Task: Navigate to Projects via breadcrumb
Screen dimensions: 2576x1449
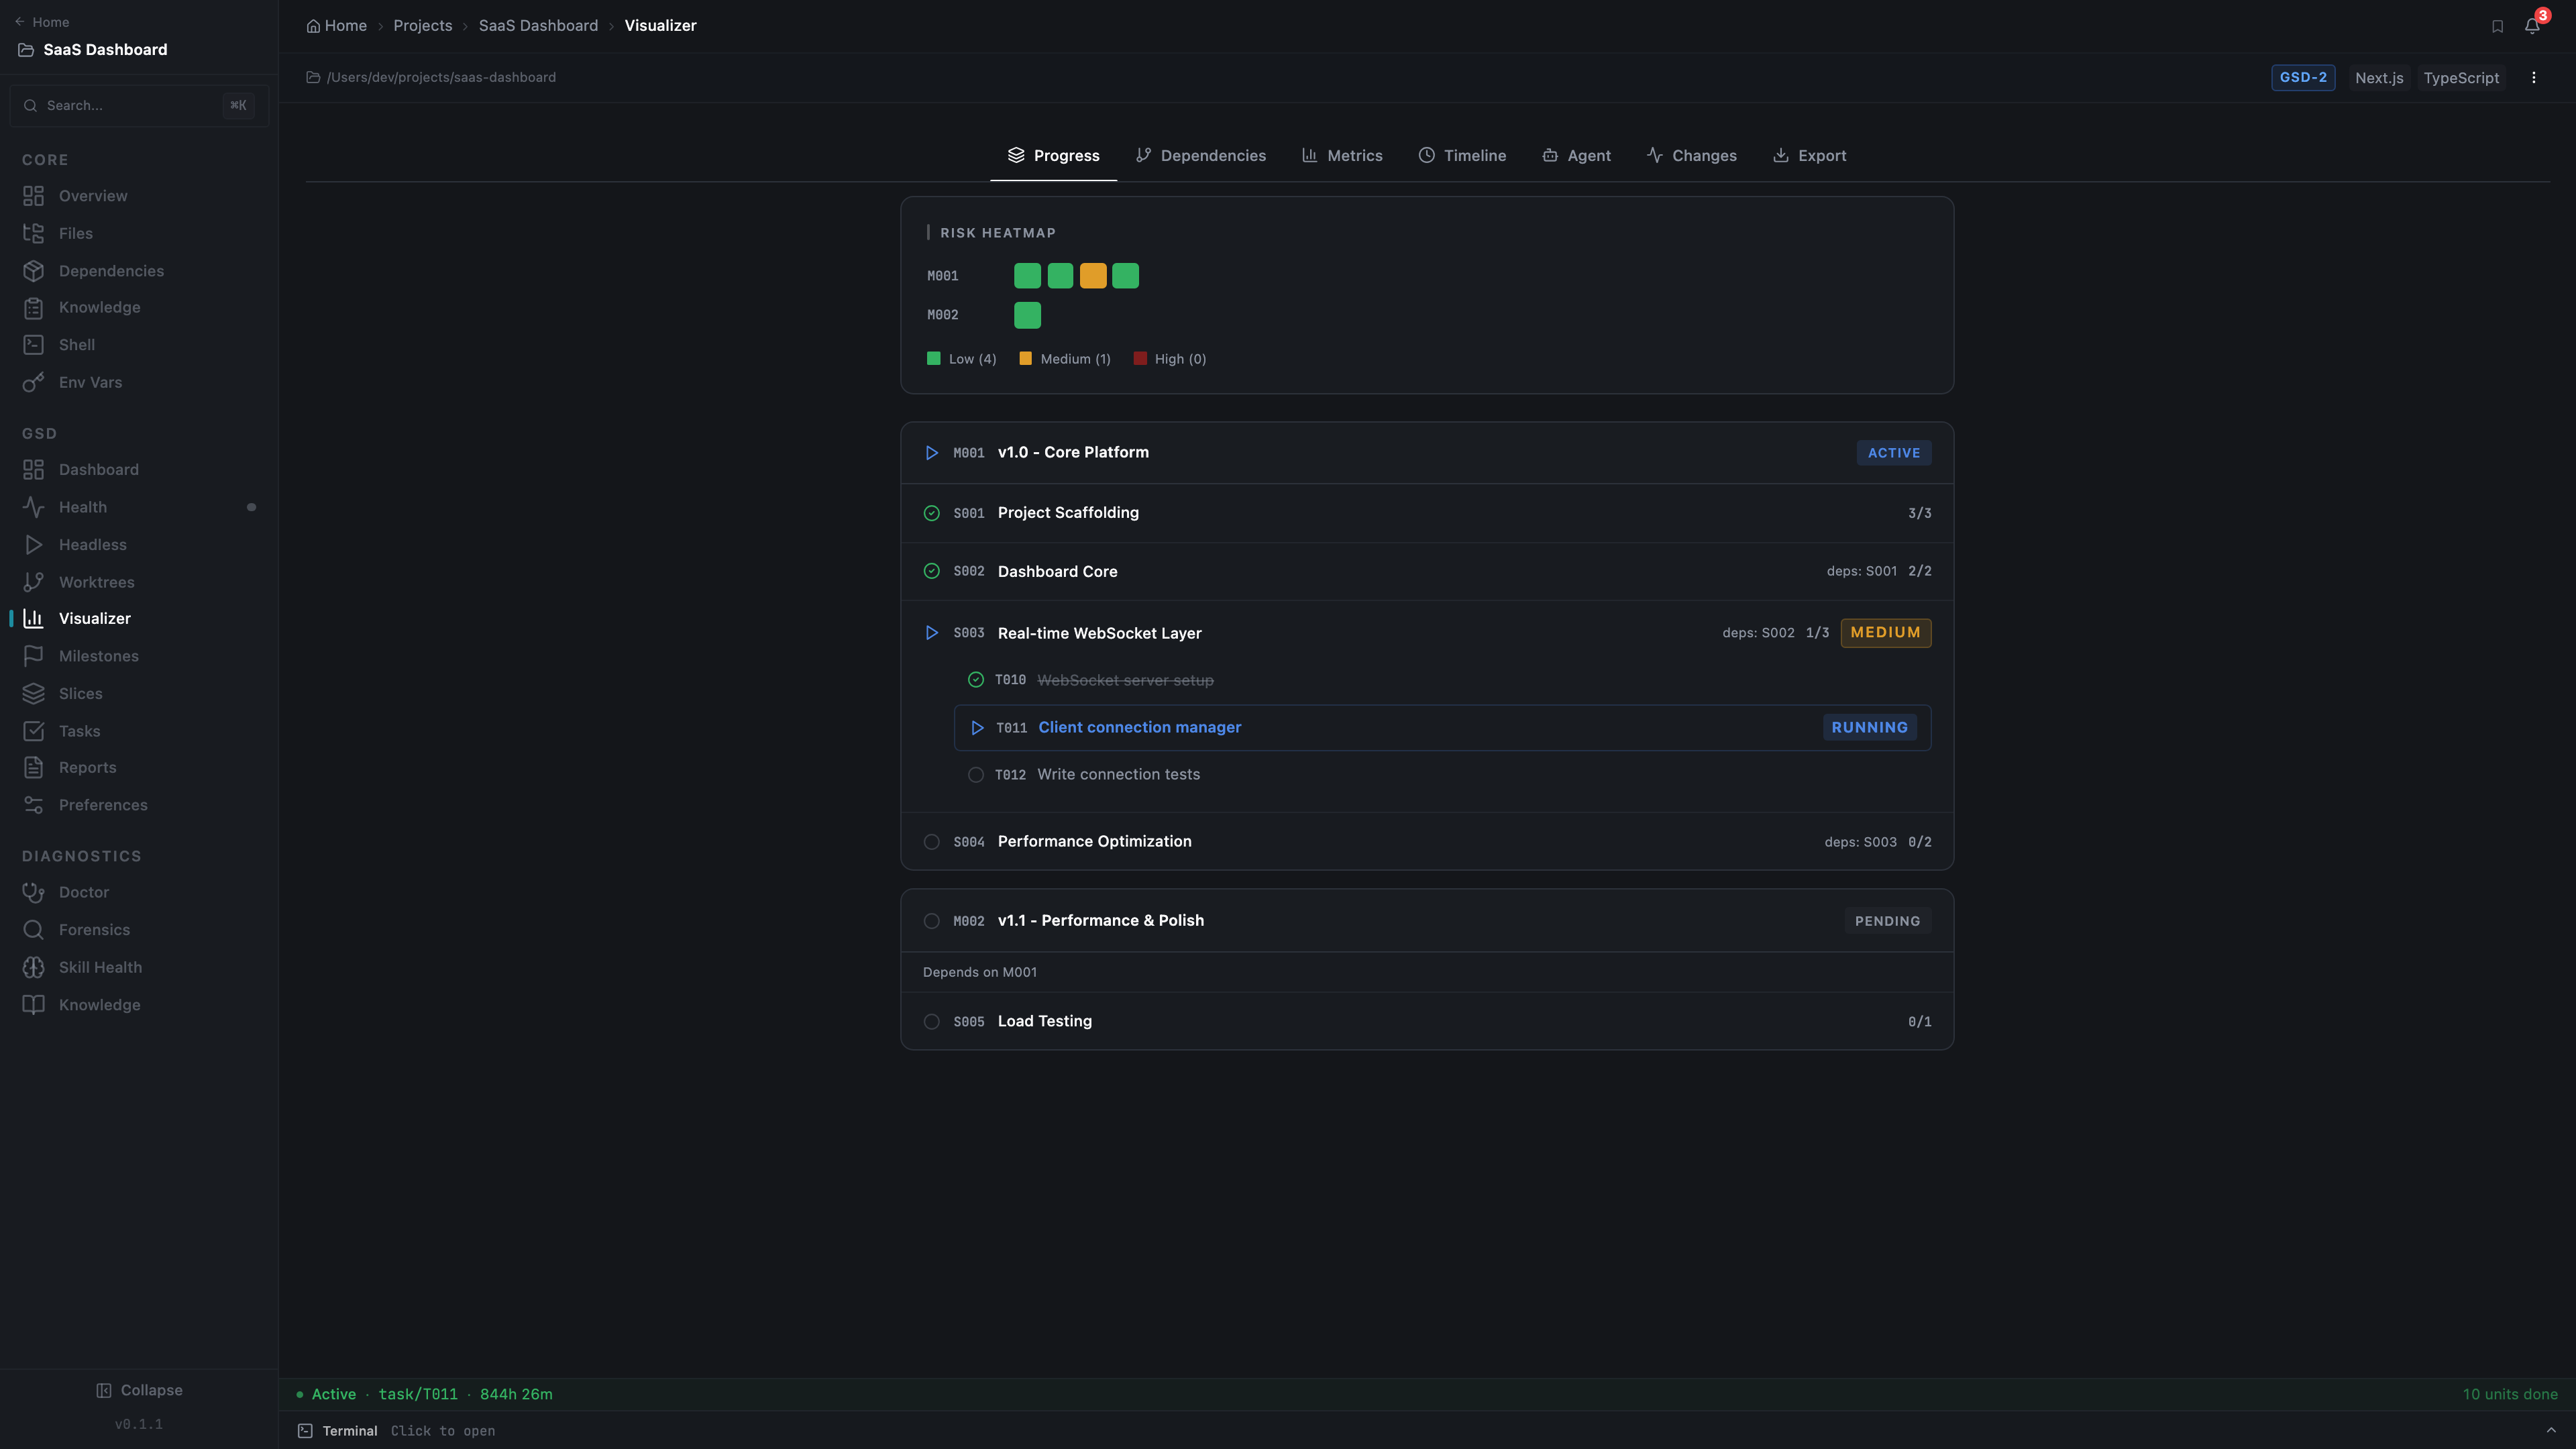Action: 422,25
